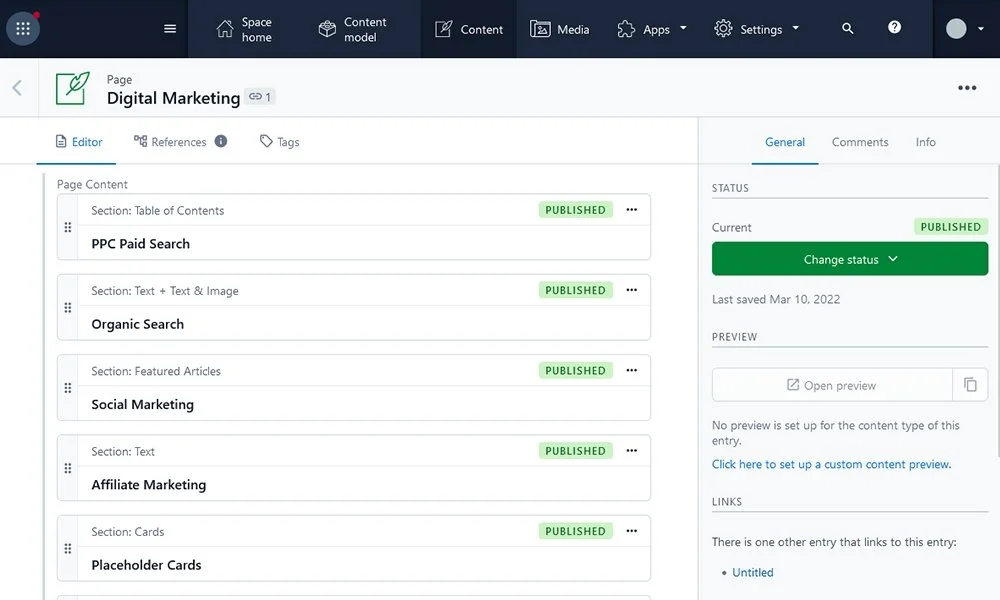Go back using the left chevron

click(17, 88)
